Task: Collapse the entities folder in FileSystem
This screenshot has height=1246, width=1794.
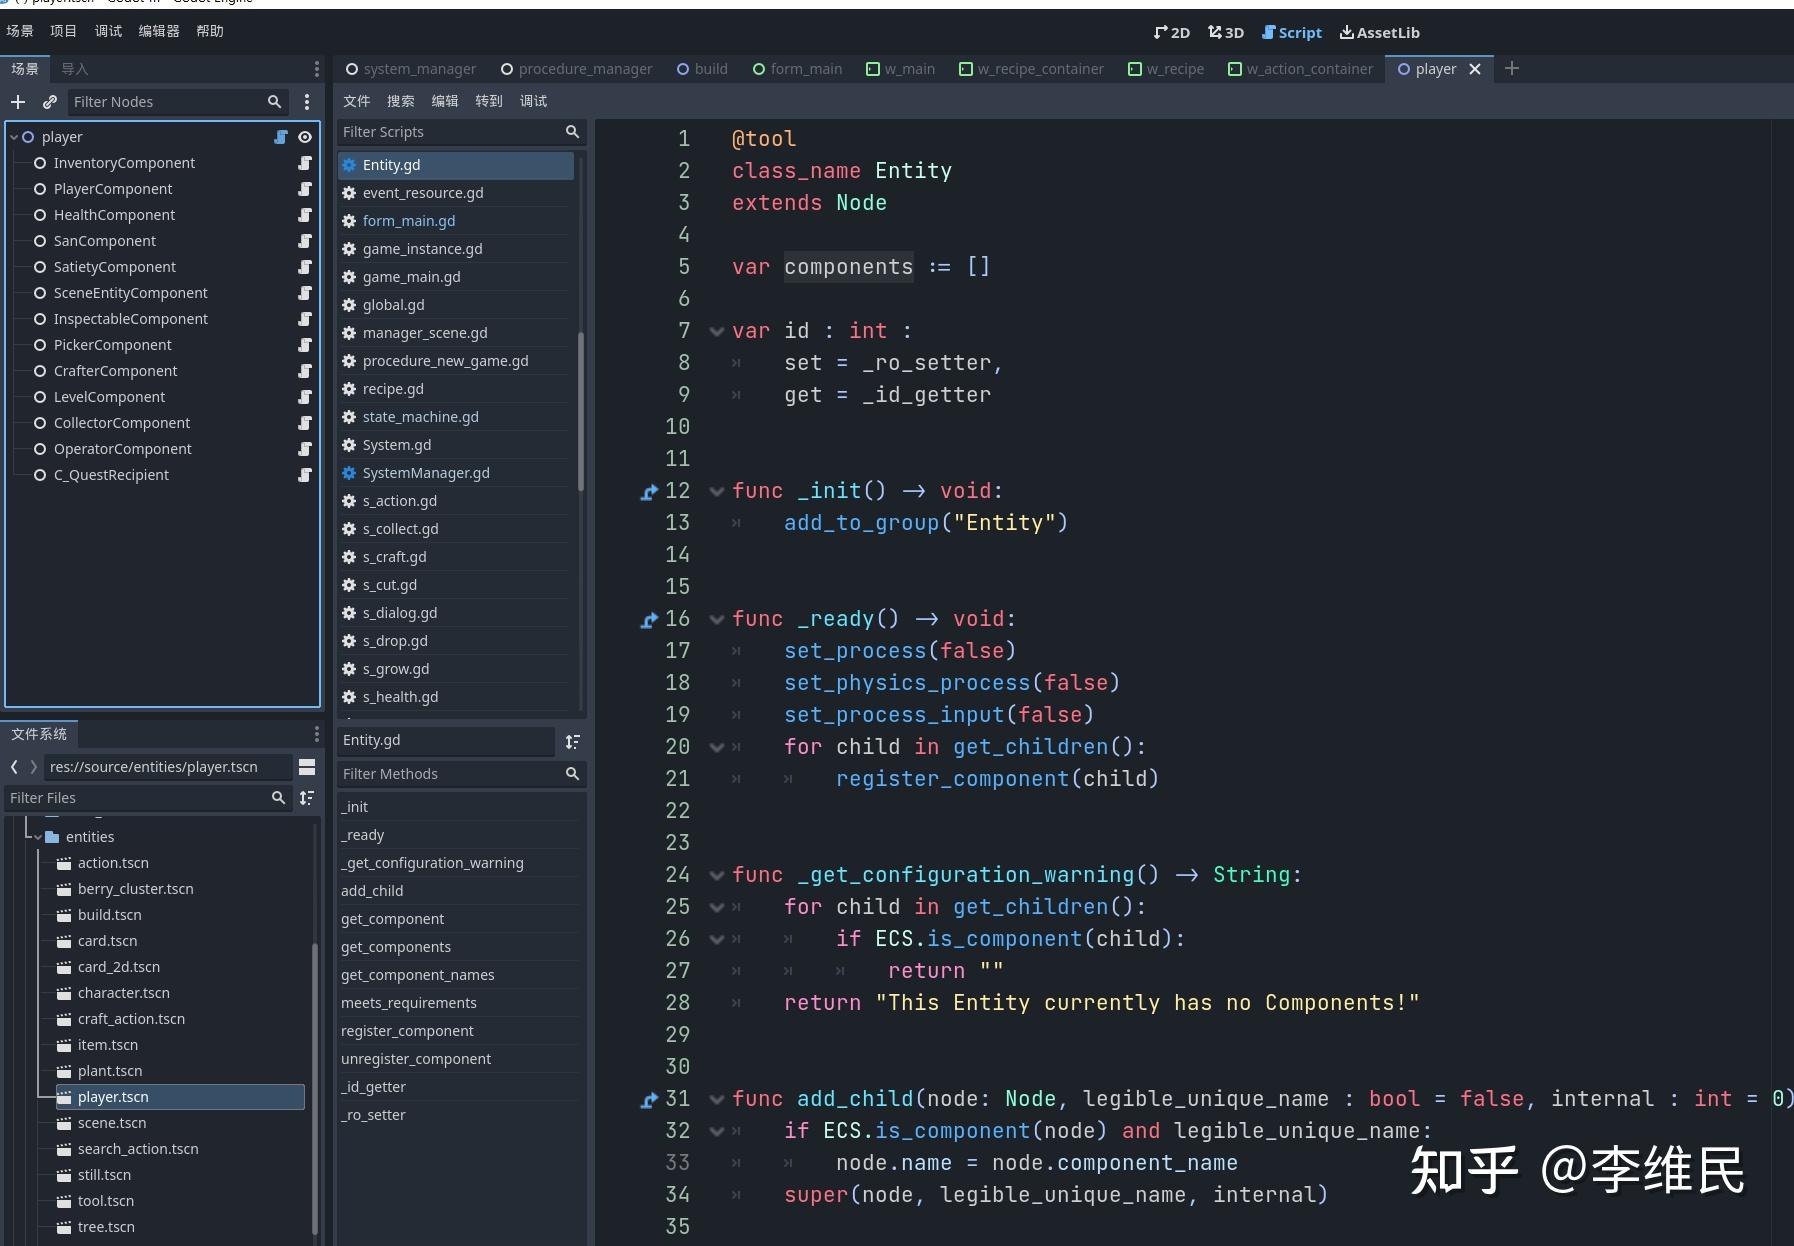Action: tap(40, 837)
